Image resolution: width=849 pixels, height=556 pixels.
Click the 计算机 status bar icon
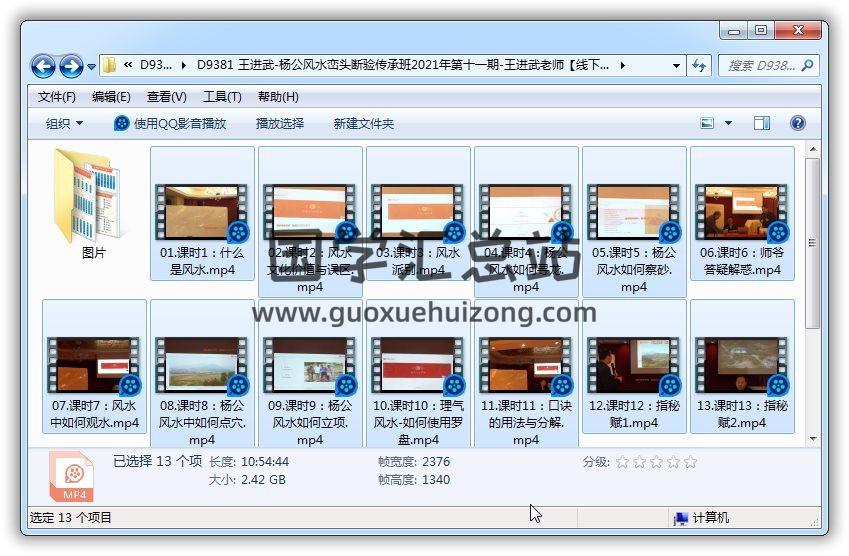[x=681, y=519]
